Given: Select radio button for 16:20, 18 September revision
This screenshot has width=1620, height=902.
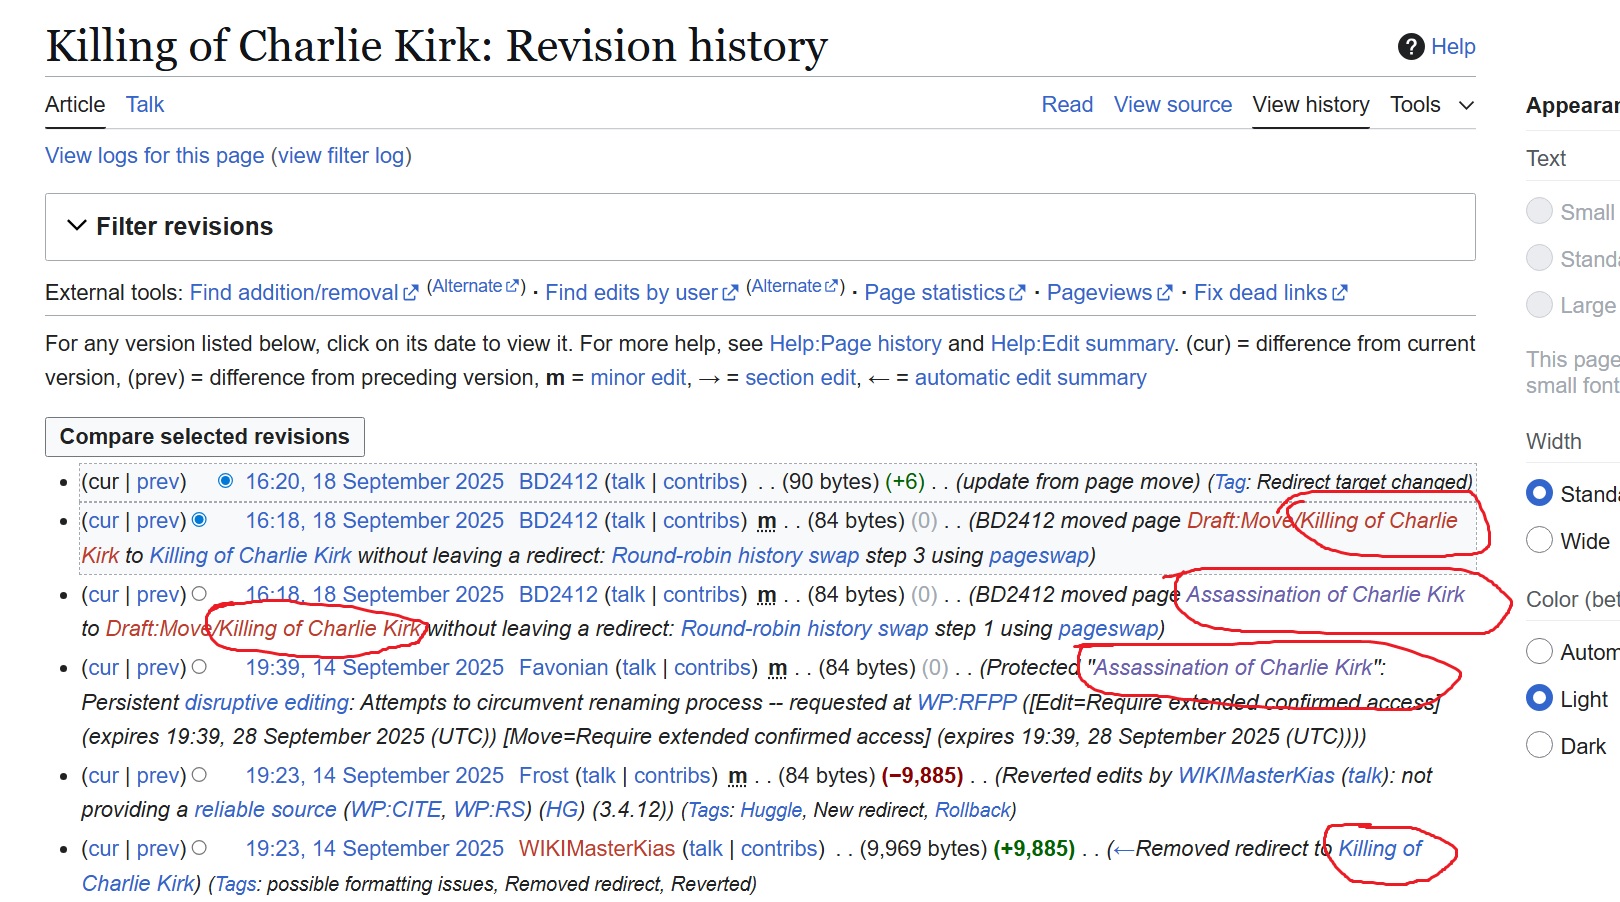Looking at the screenshot, I should [x=226, y=481].
